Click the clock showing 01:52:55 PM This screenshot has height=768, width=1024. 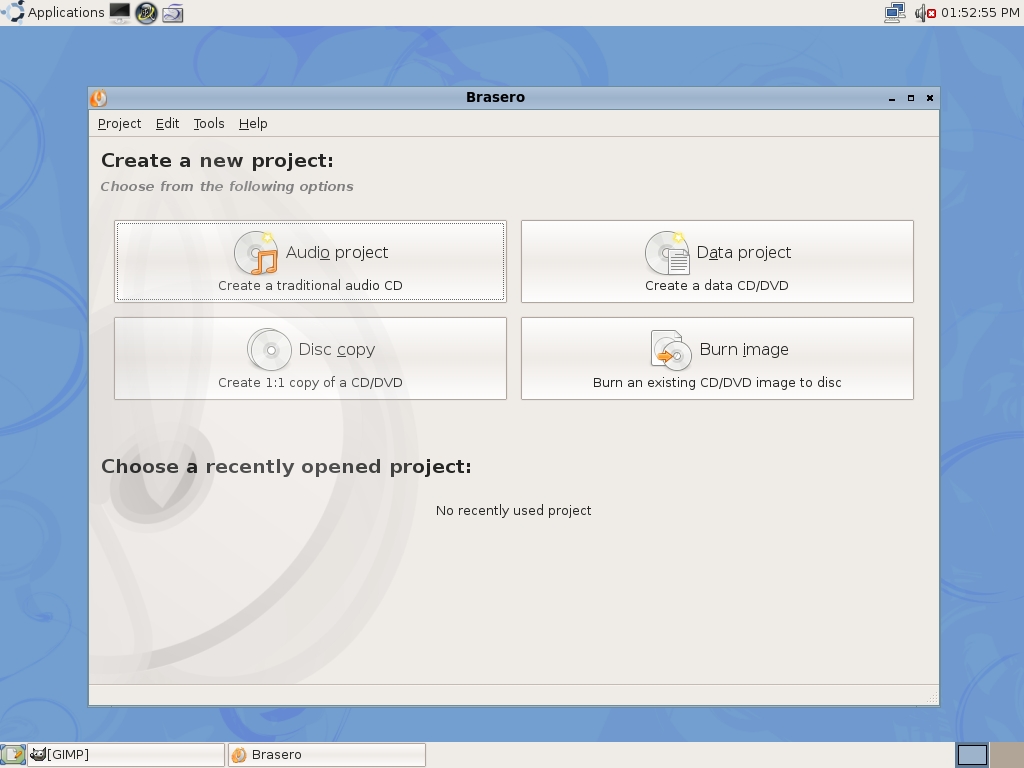pyautogui.click(x=980, y=12)
